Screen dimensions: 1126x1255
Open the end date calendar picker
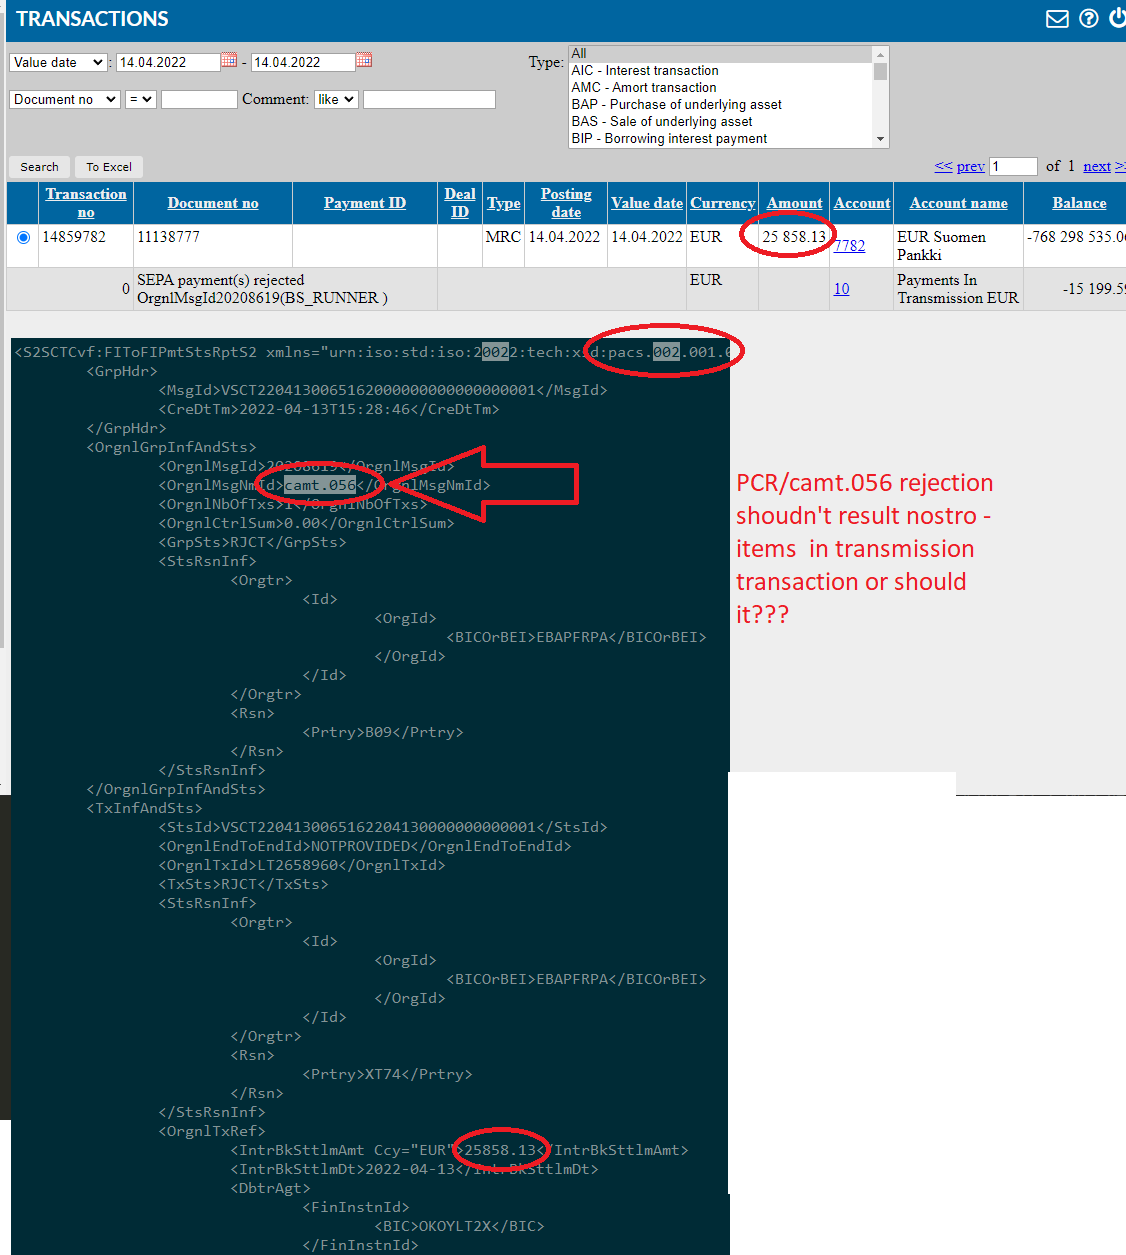coord(364,60)
